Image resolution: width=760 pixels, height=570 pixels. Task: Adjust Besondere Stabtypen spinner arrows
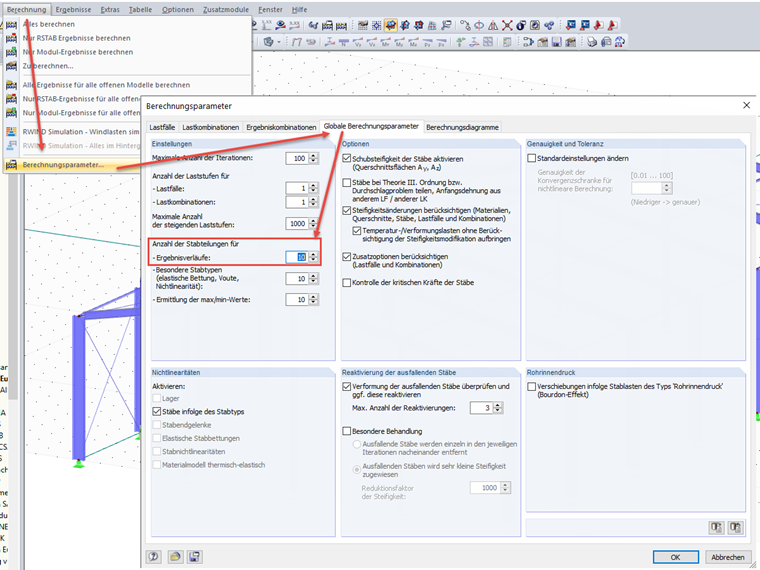click(314, 279)
